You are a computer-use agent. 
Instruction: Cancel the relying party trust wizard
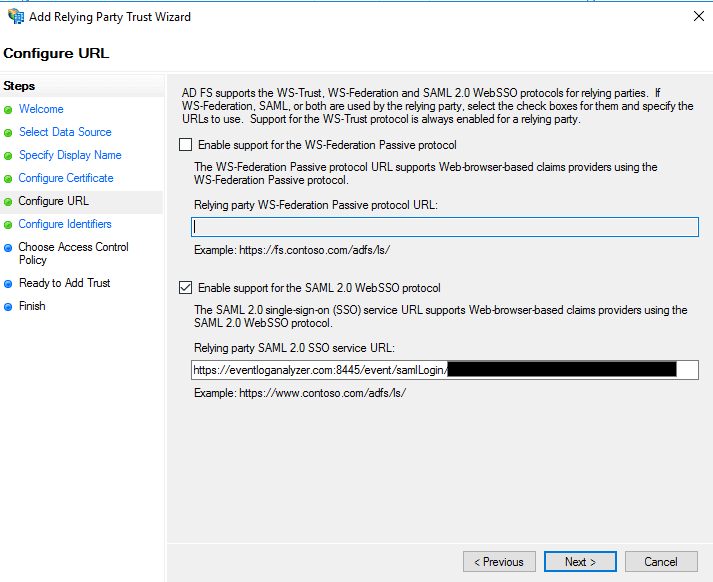(x=661, y=562)
